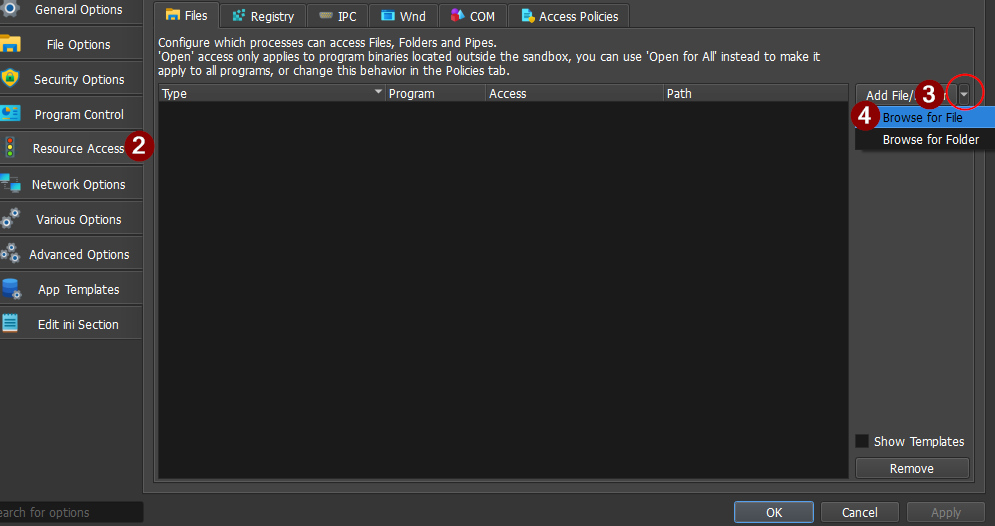This screenshot has height=526, width=995.
Task: Switch to the Registry tab
Action: 263,16
